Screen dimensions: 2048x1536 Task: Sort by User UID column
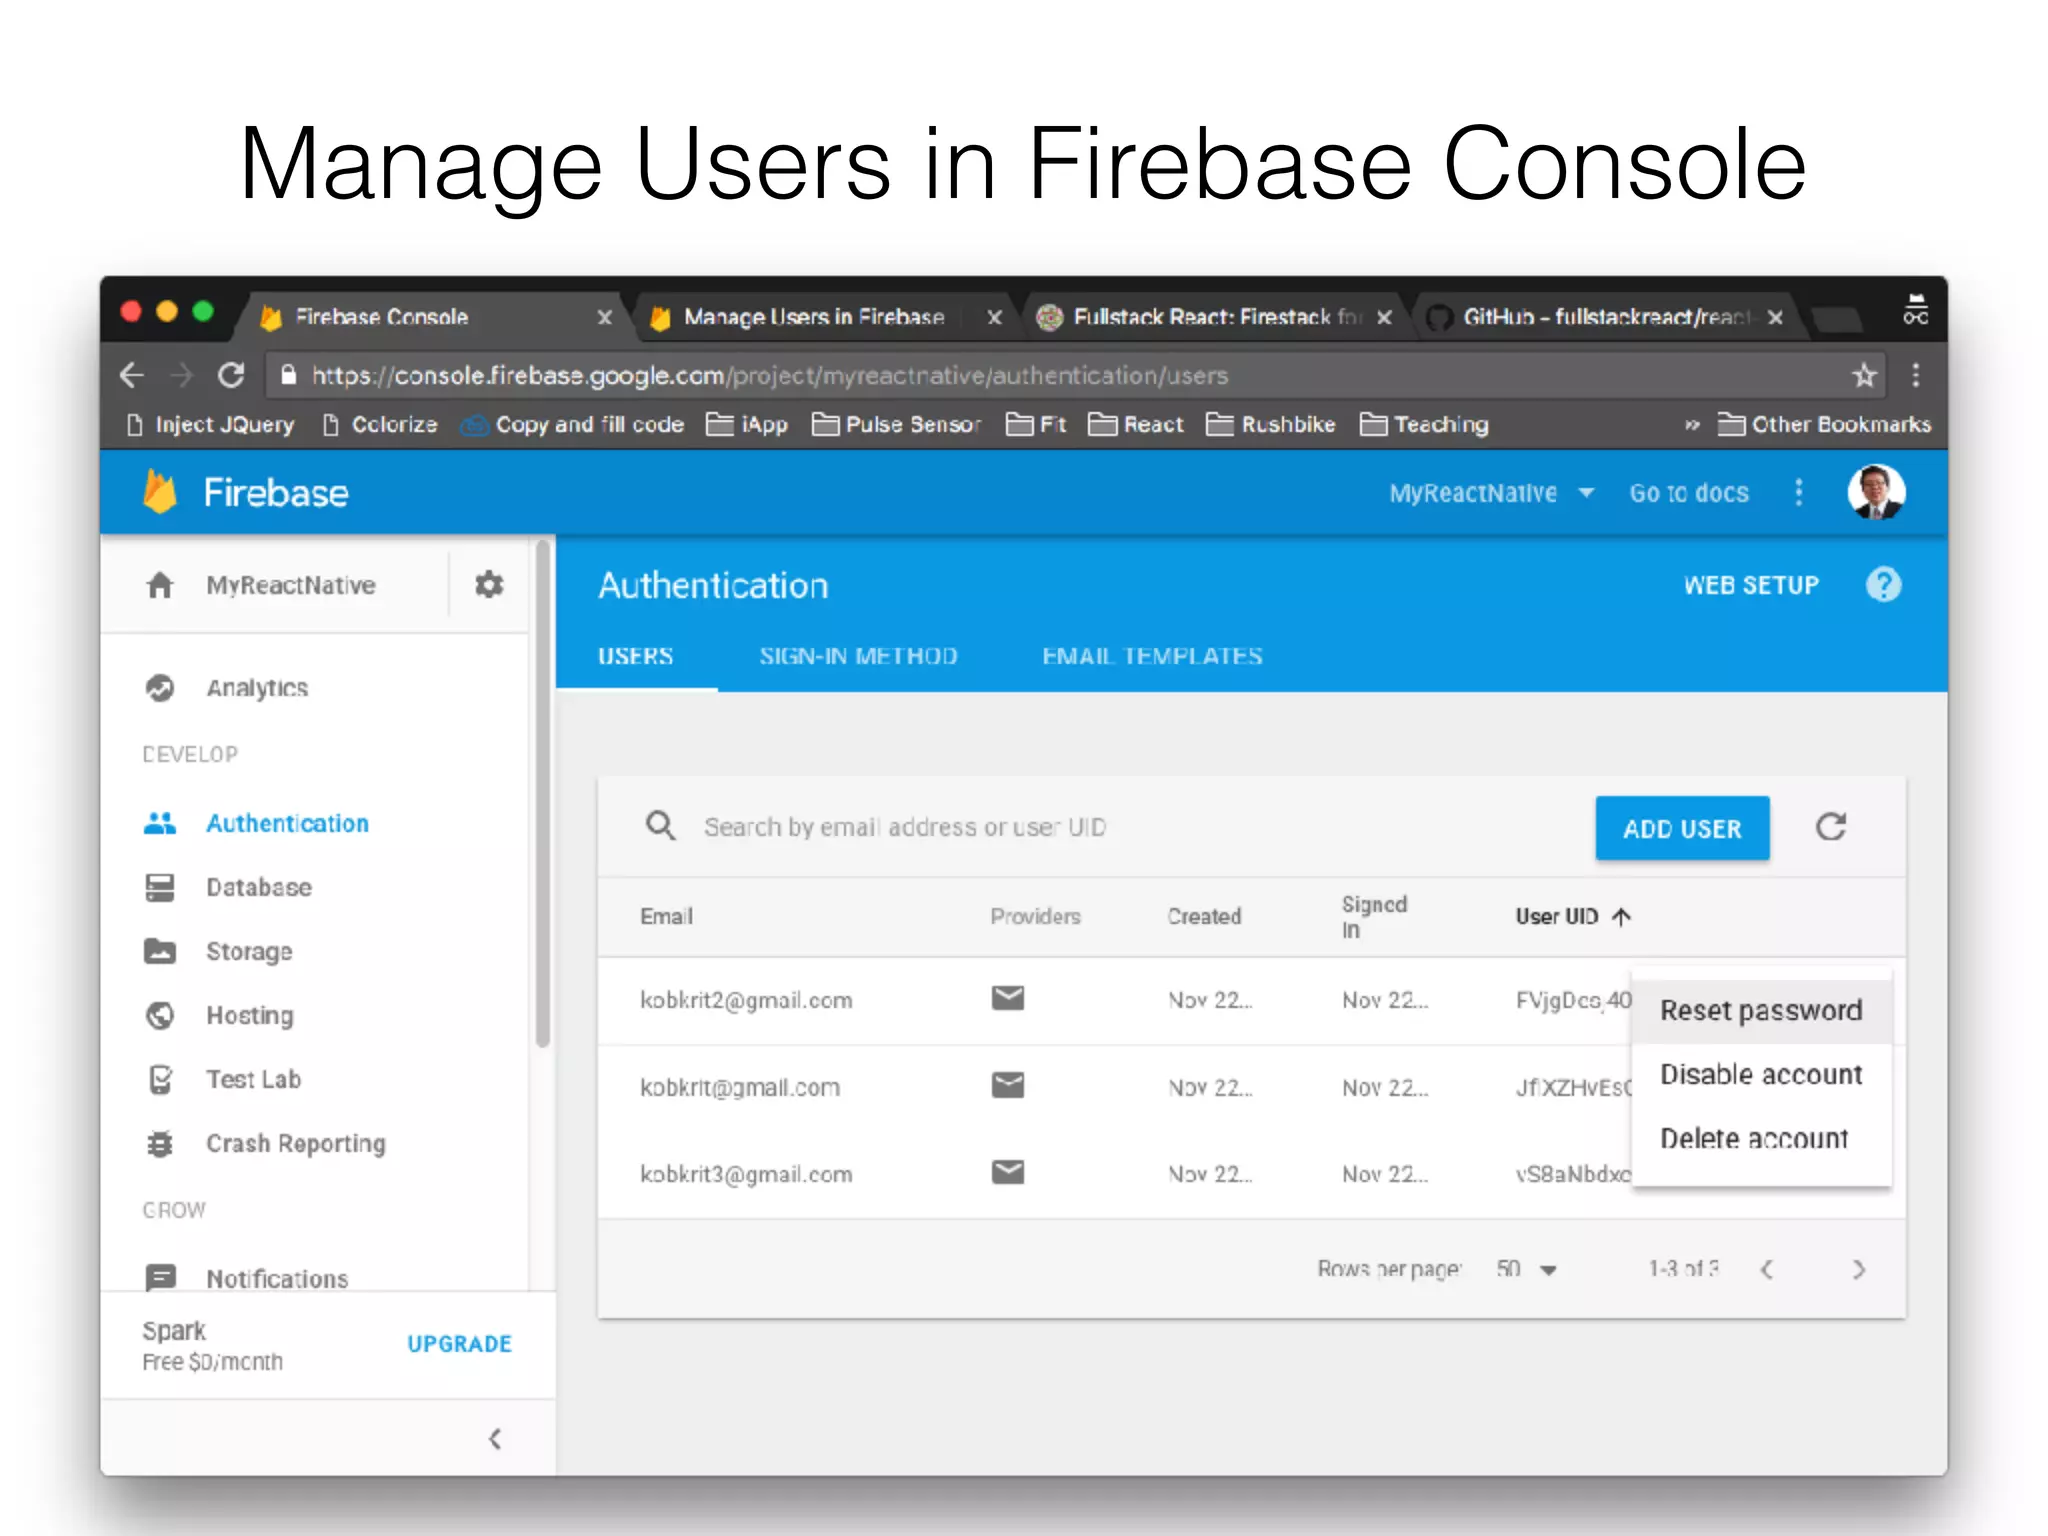tap(1573, 916)
